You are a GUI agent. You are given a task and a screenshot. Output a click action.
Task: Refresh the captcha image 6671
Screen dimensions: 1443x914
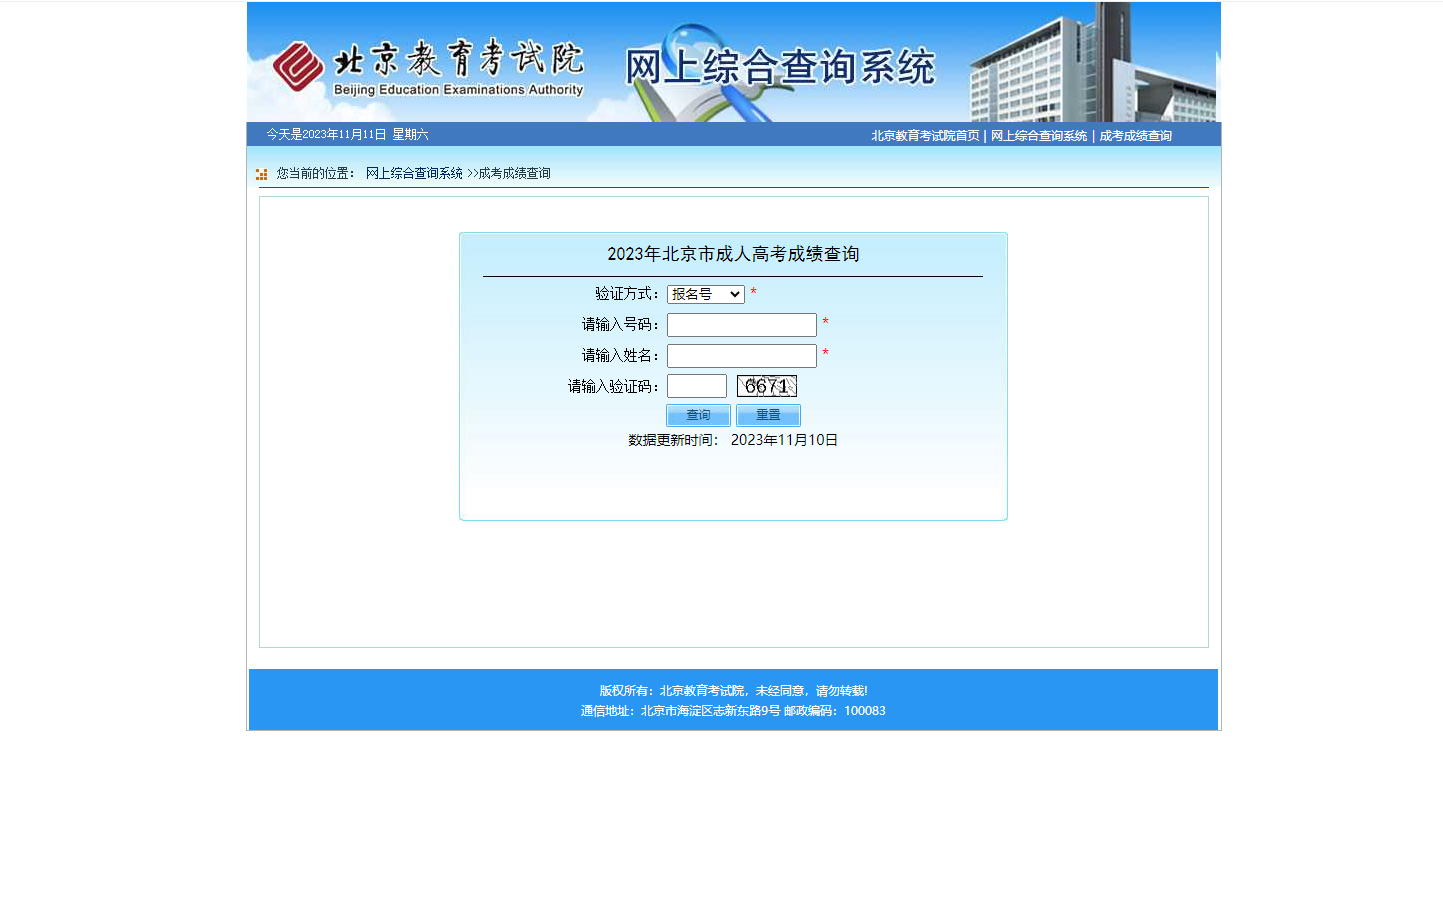click(x=767, y=386)
